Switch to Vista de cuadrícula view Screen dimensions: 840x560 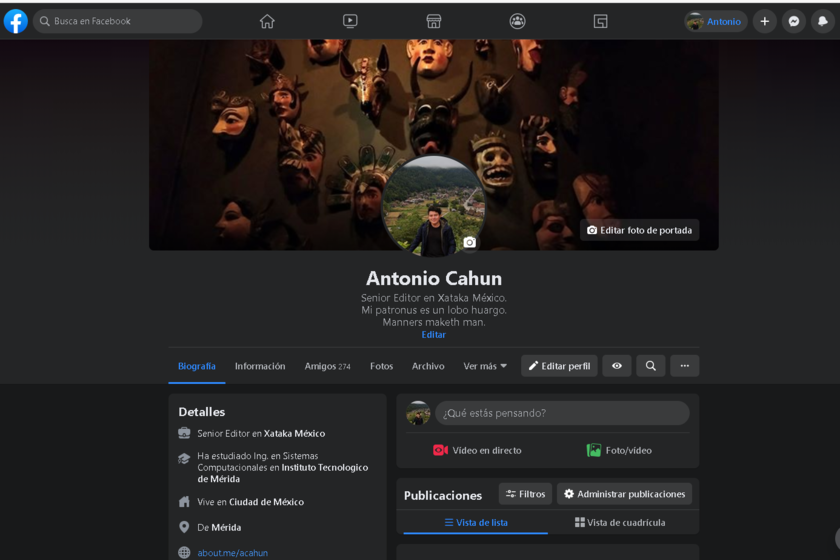620,522
